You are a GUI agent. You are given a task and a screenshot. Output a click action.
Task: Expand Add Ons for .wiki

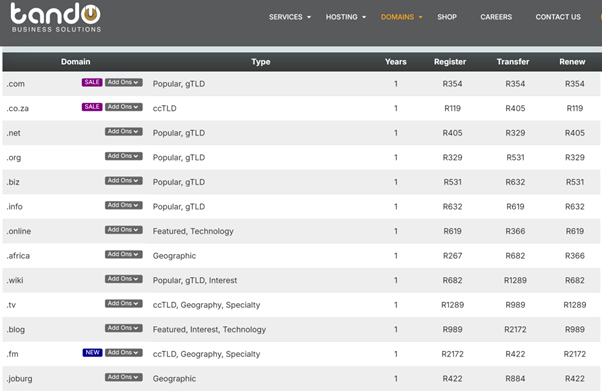pos(124,279)
